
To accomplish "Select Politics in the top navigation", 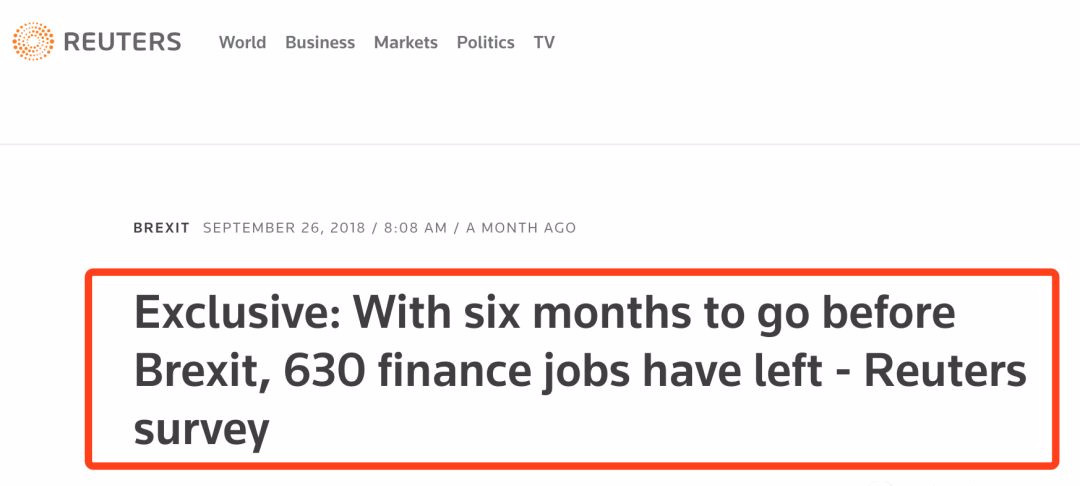I will (x=485, y=43).
